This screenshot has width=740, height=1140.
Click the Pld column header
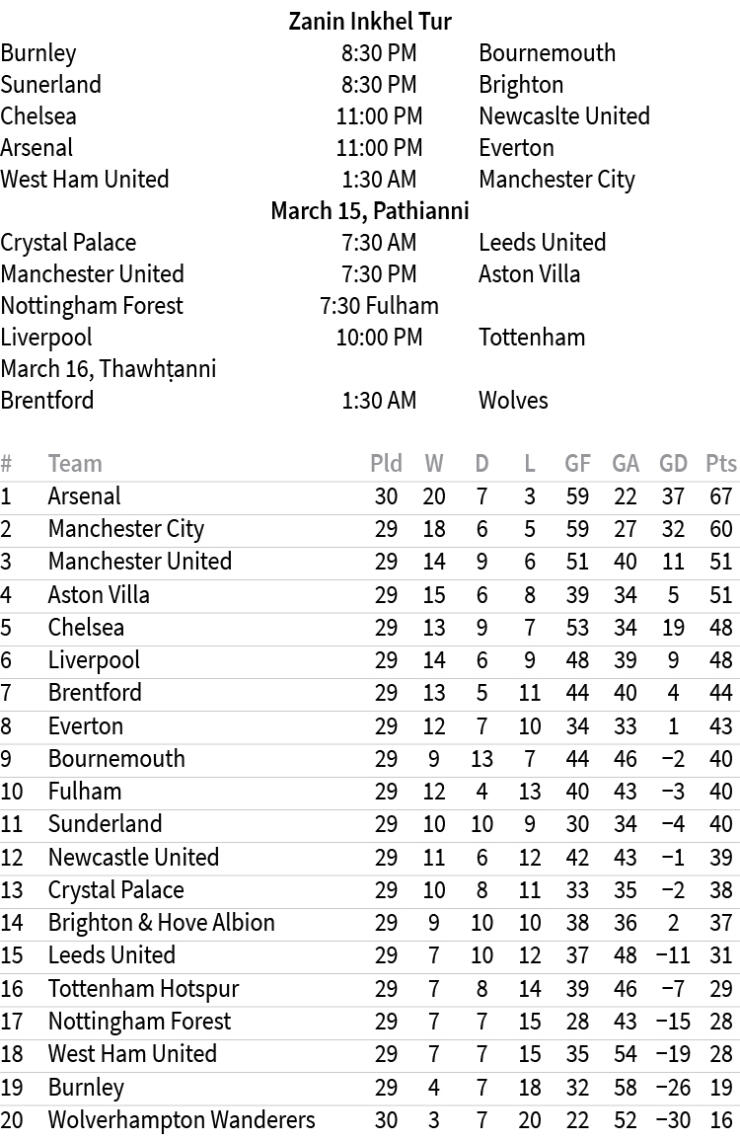pyautogui.click(x=386, y=464)
